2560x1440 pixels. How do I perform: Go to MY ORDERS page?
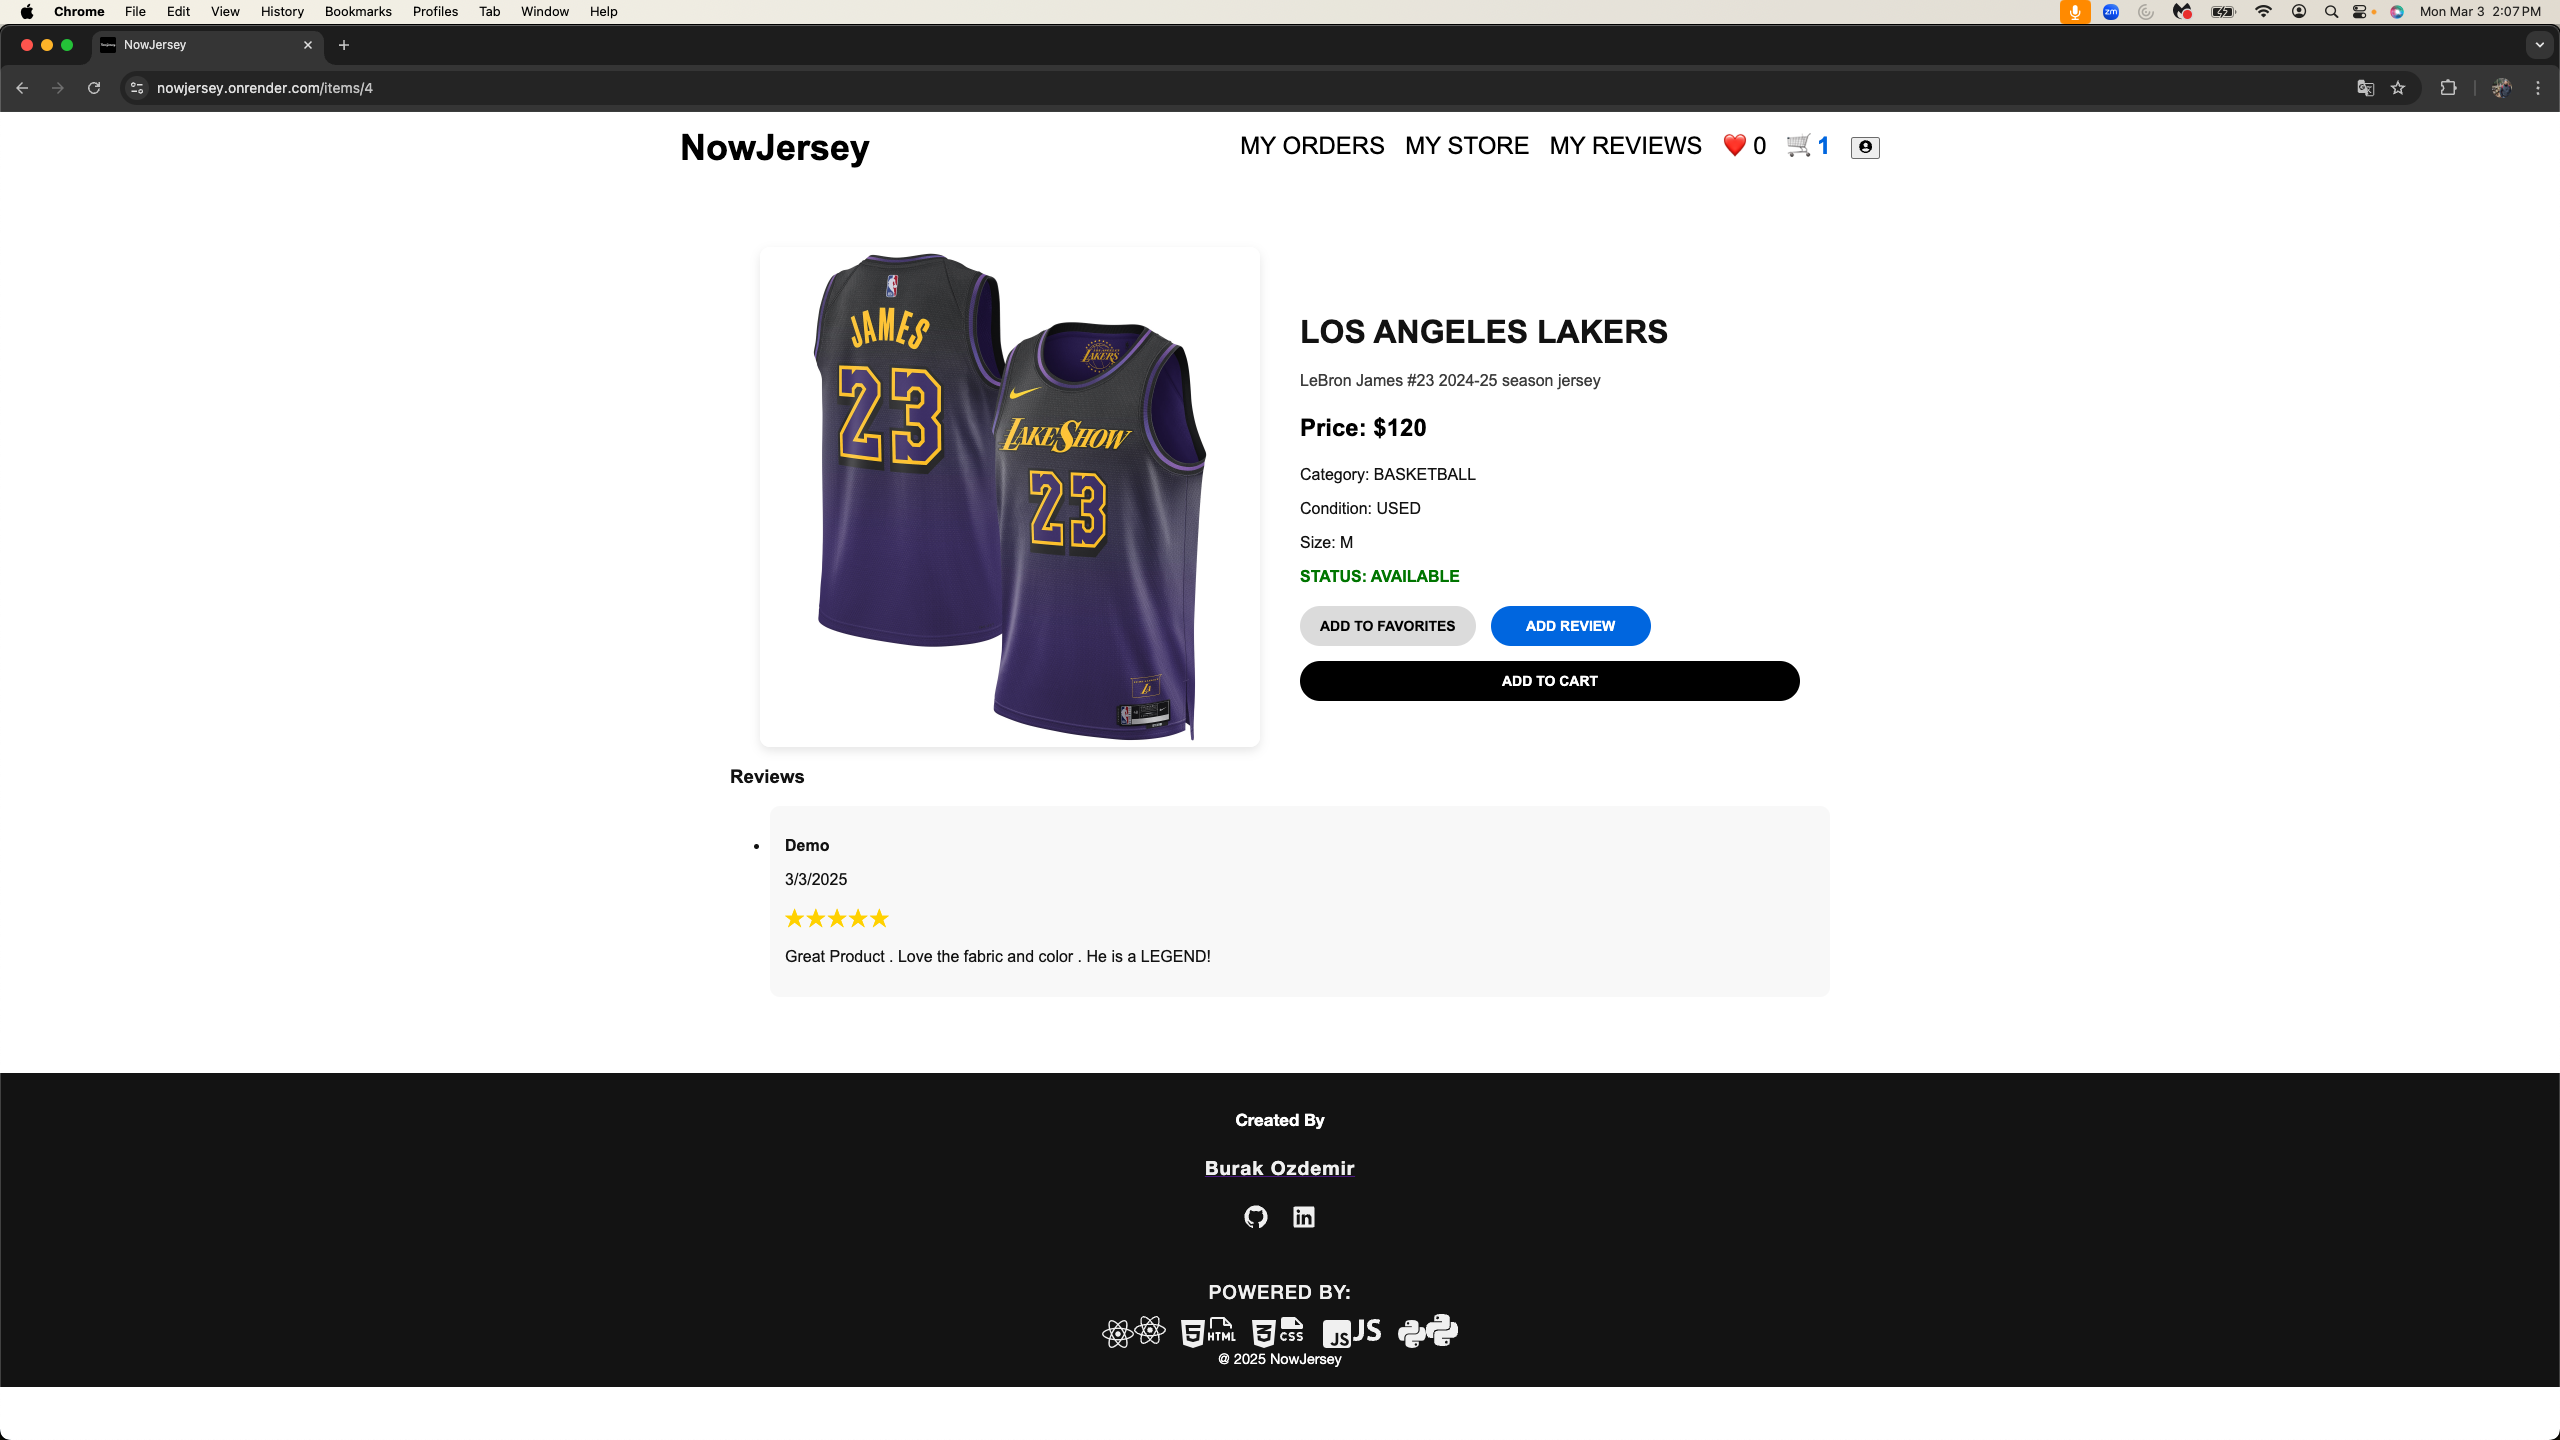[1312, 146]
